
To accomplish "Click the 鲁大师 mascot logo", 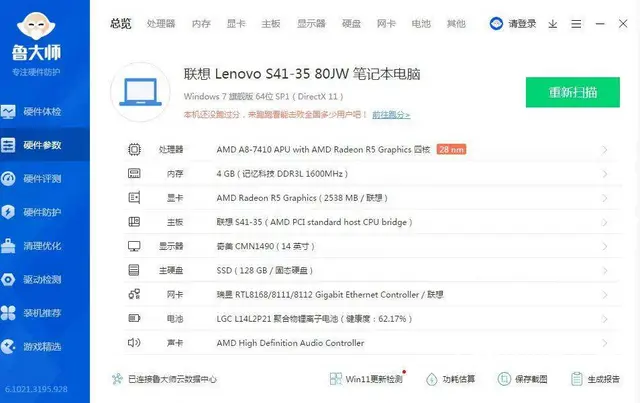I will (x=36, y=26).
